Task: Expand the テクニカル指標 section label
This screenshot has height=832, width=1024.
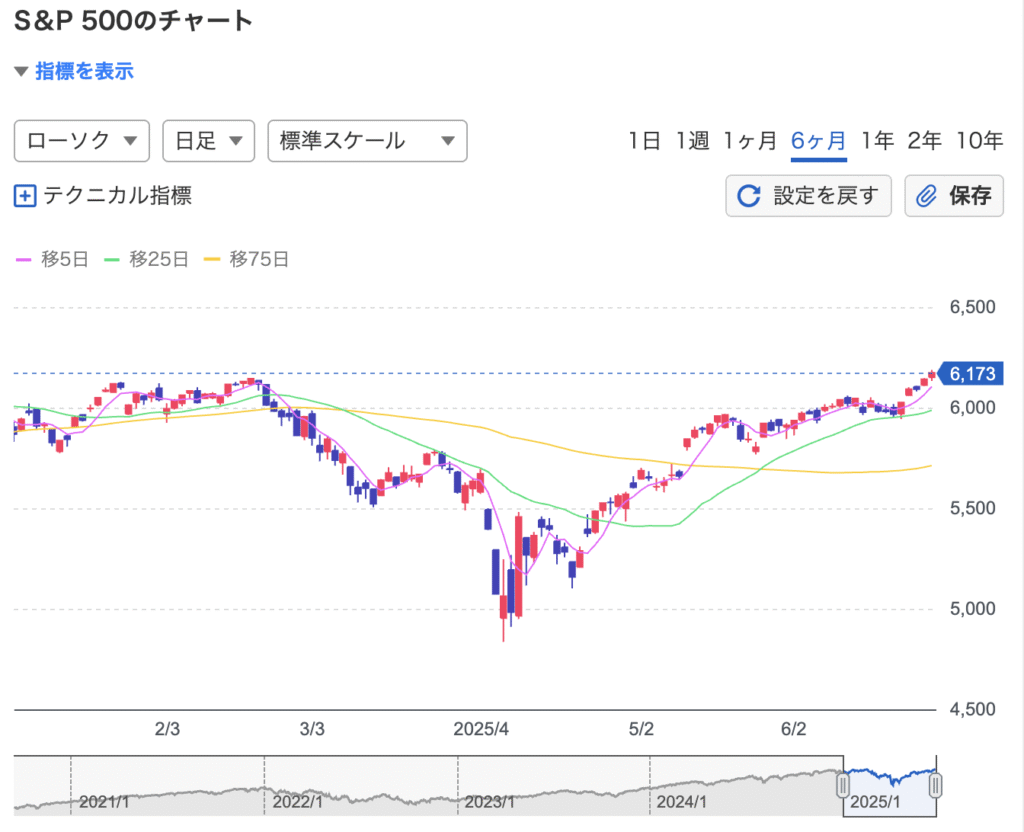Action: [118, 196]
